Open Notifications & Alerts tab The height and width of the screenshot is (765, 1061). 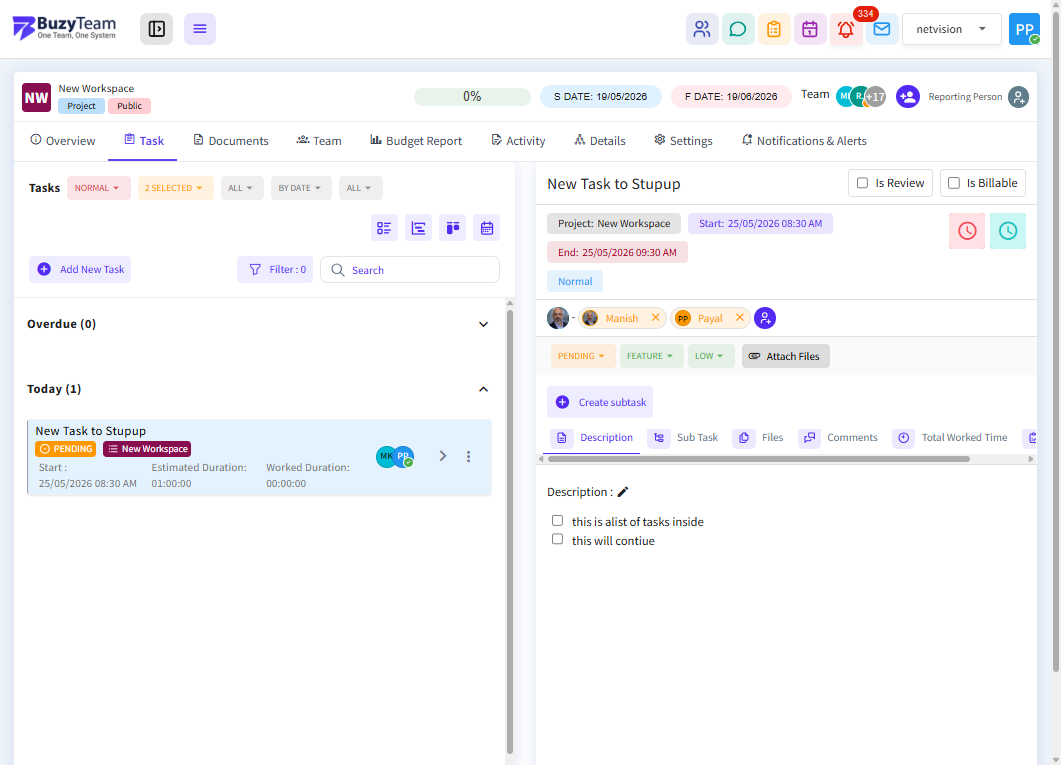click(805, 141)
